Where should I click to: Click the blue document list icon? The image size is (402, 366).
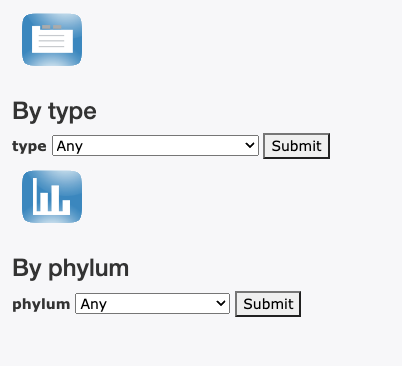[x=52, y=40]
